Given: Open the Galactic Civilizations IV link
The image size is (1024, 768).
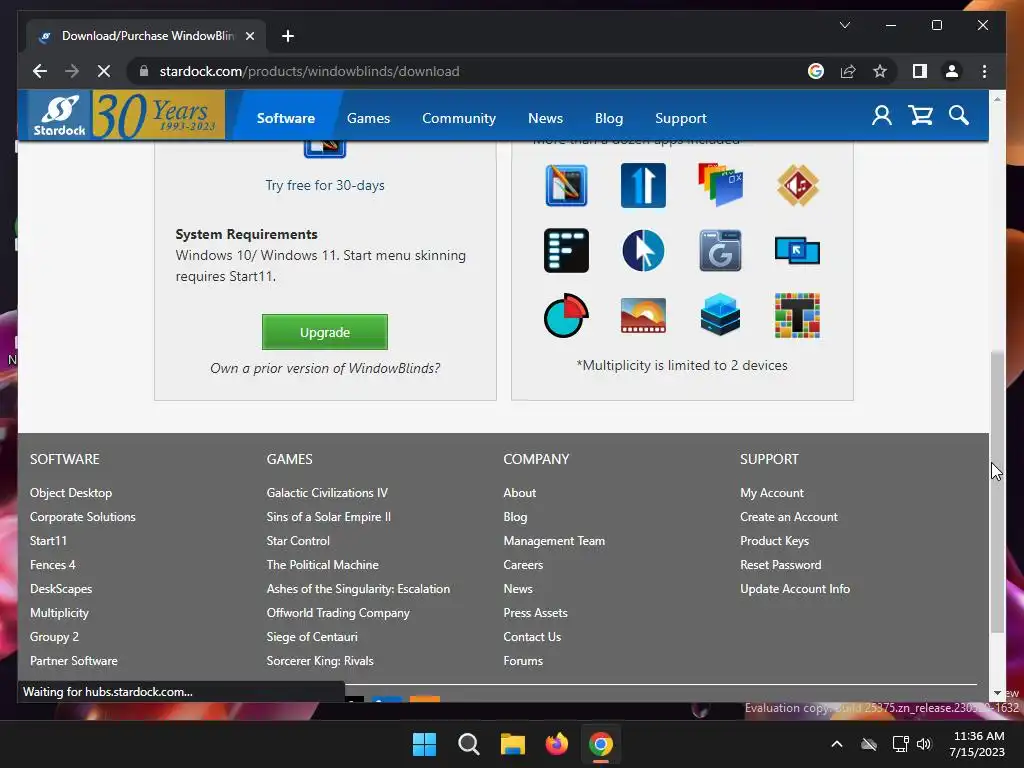Looking at the screenshot, I should point(327,493).
